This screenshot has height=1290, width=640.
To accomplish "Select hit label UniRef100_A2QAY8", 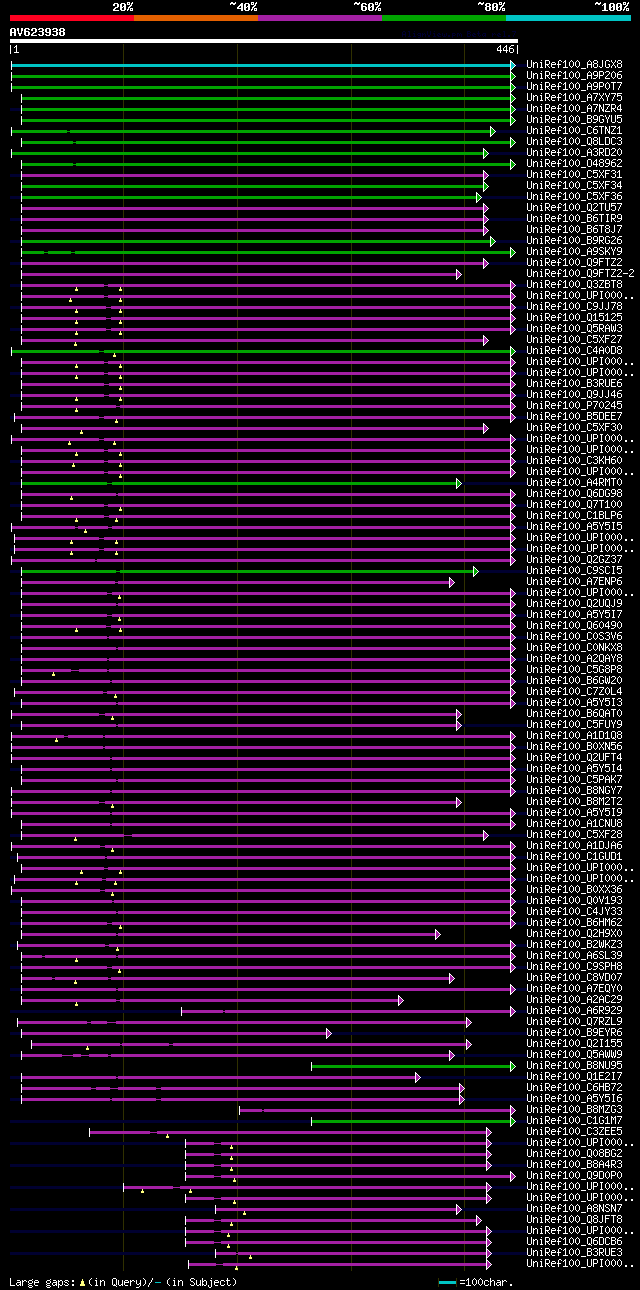I will [574, 658].
